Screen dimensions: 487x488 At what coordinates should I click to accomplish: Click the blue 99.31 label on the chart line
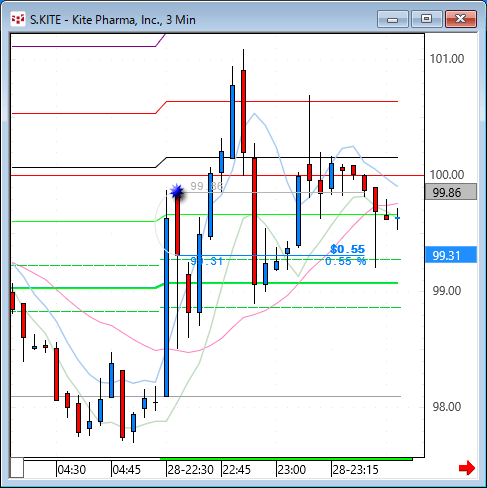(207, 261)
